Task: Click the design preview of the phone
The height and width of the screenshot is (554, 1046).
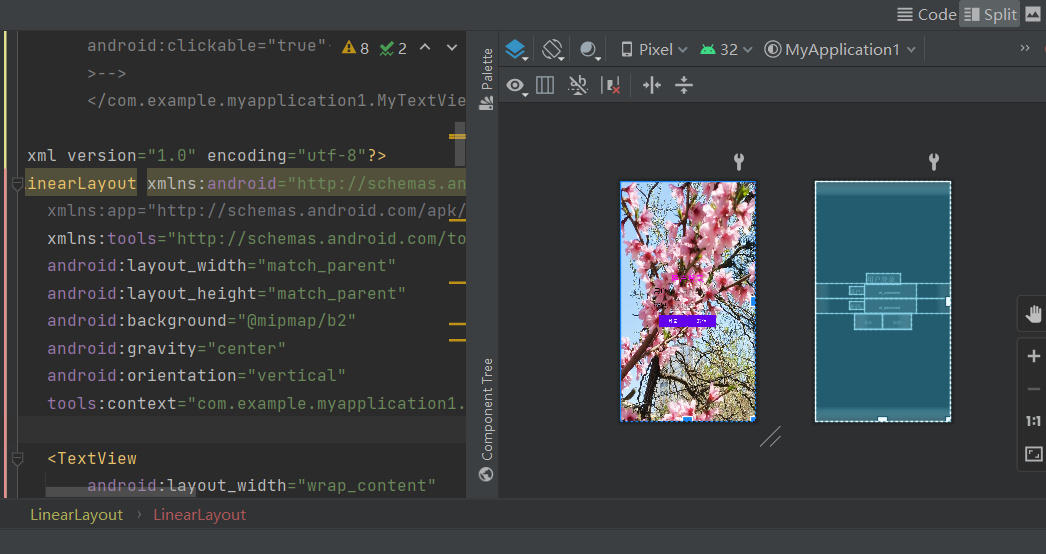Action: click(x=688, y=301)
